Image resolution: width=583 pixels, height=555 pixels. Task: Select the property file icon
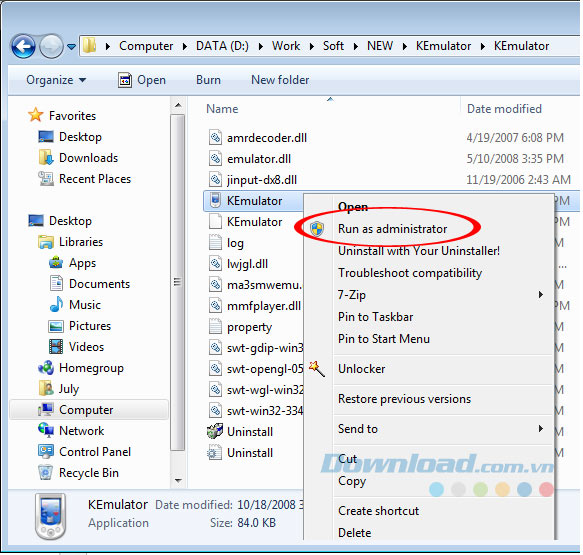(215, 327)
